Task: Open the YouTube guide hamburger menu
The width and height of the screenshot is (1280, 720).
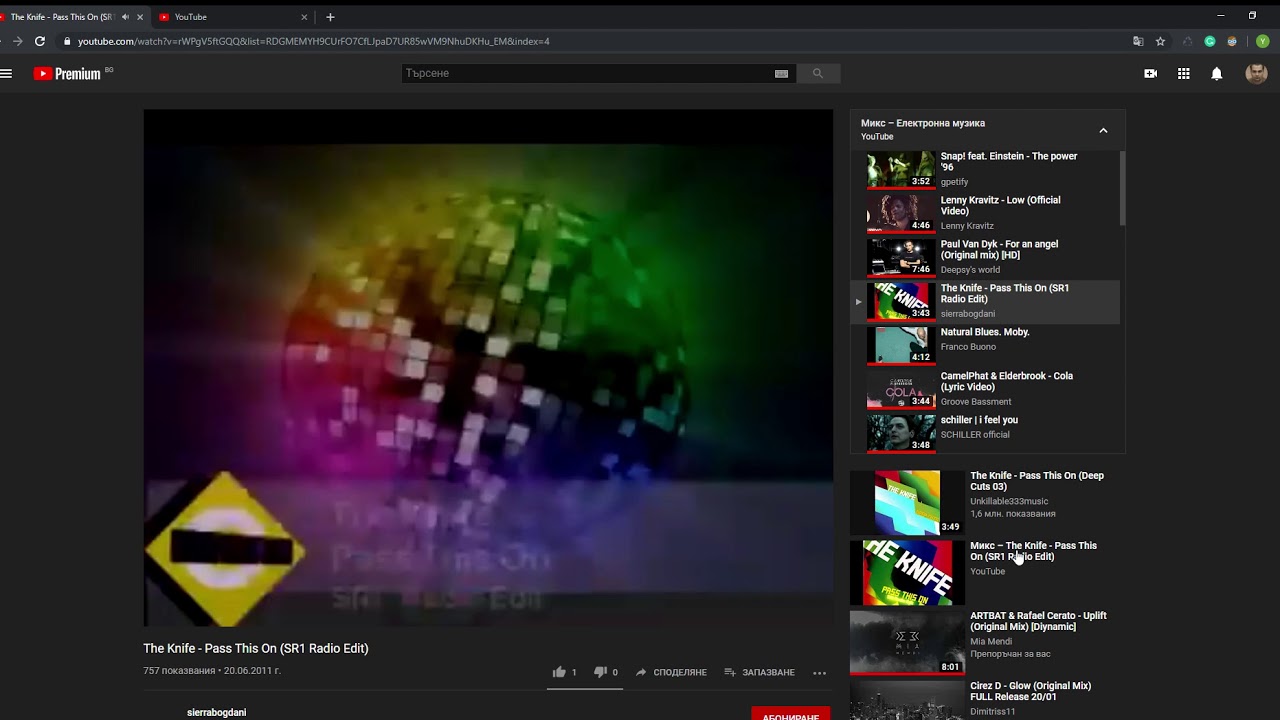Action: pyautogui.click(x=6, y=73)
